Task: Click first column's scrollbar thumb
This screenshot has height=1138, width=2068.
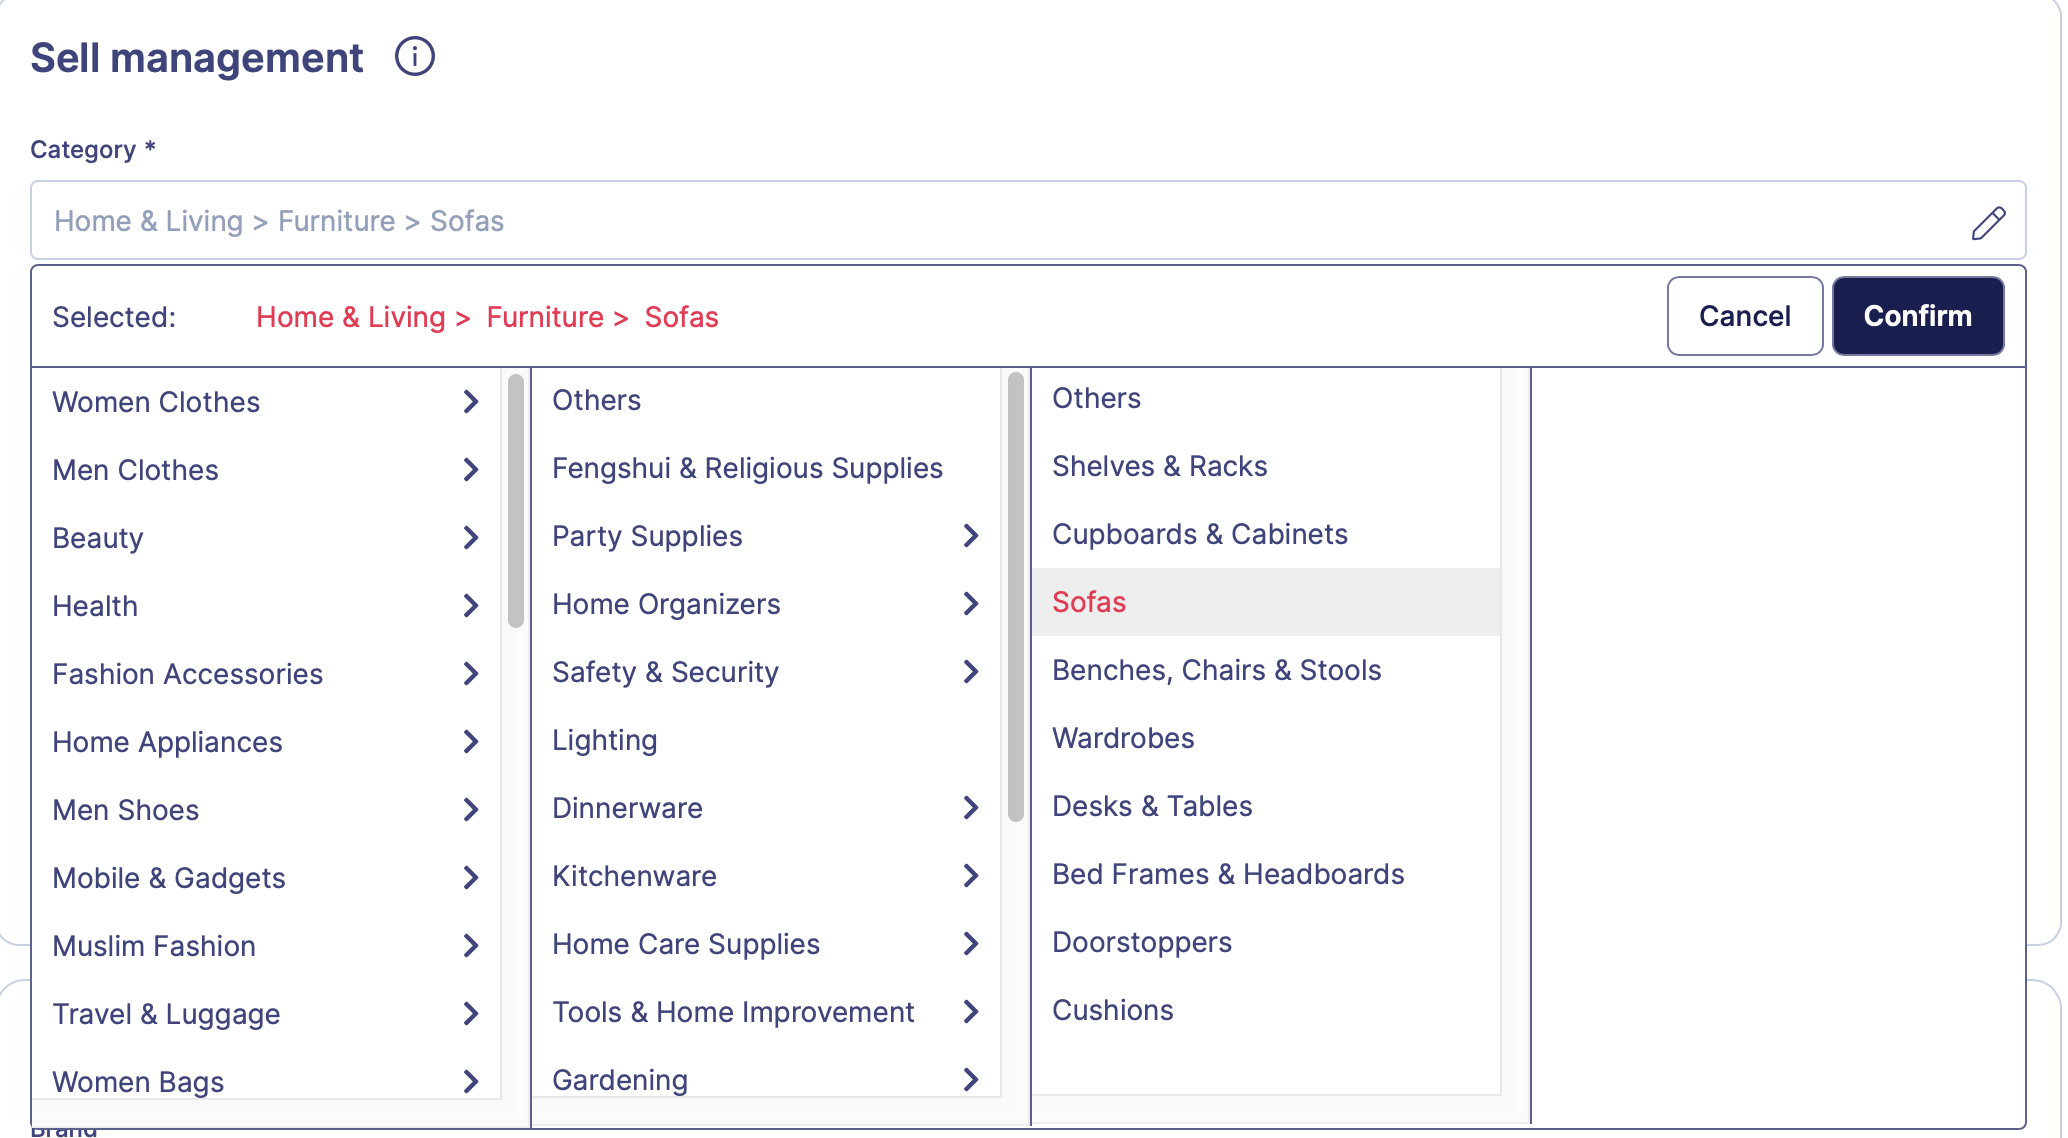Action: tap(516, 500)
